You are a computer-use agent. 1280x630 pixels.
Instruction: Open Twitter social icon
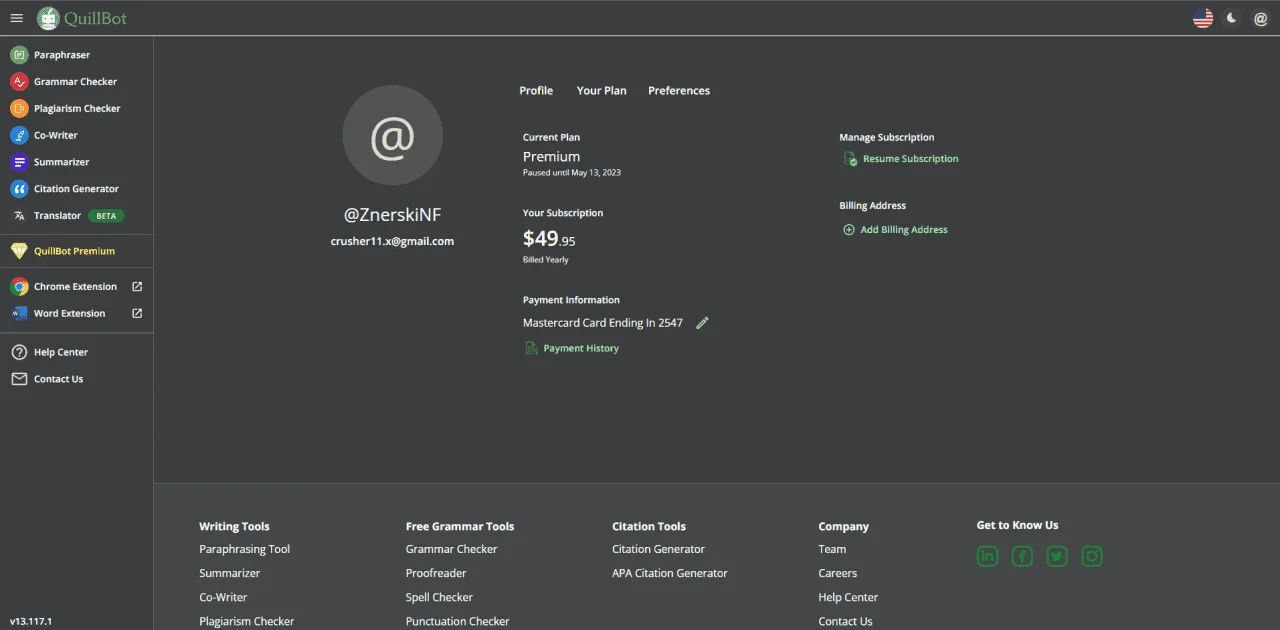click(x=1057, y=557)
